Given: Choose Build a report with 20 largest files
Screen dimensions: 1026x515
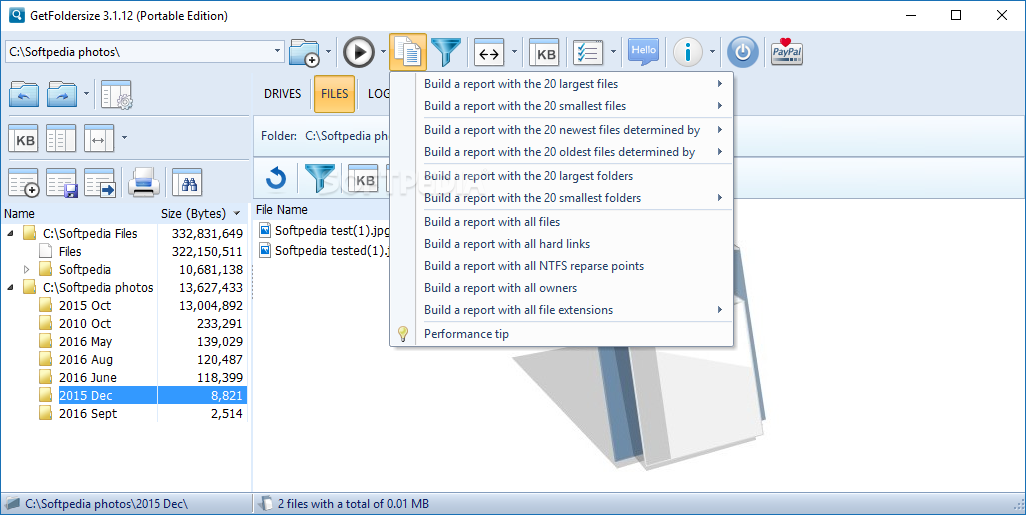Looking at the screenshot, I should pos(561,84).
